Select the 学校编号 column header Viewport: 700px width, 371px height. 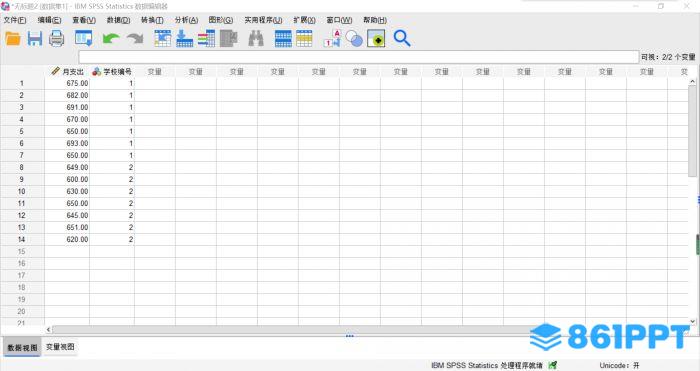(112, 71)
